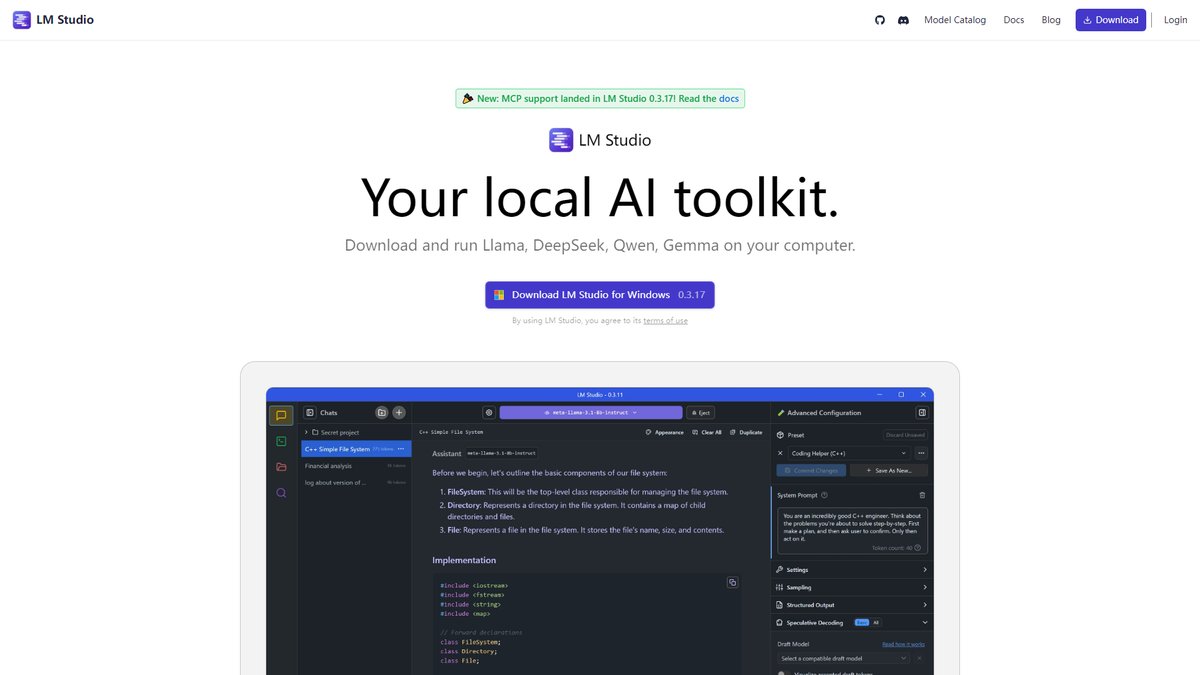Click the Implementation heading in chat
The image size is (1200, 675).
[464, 560]
